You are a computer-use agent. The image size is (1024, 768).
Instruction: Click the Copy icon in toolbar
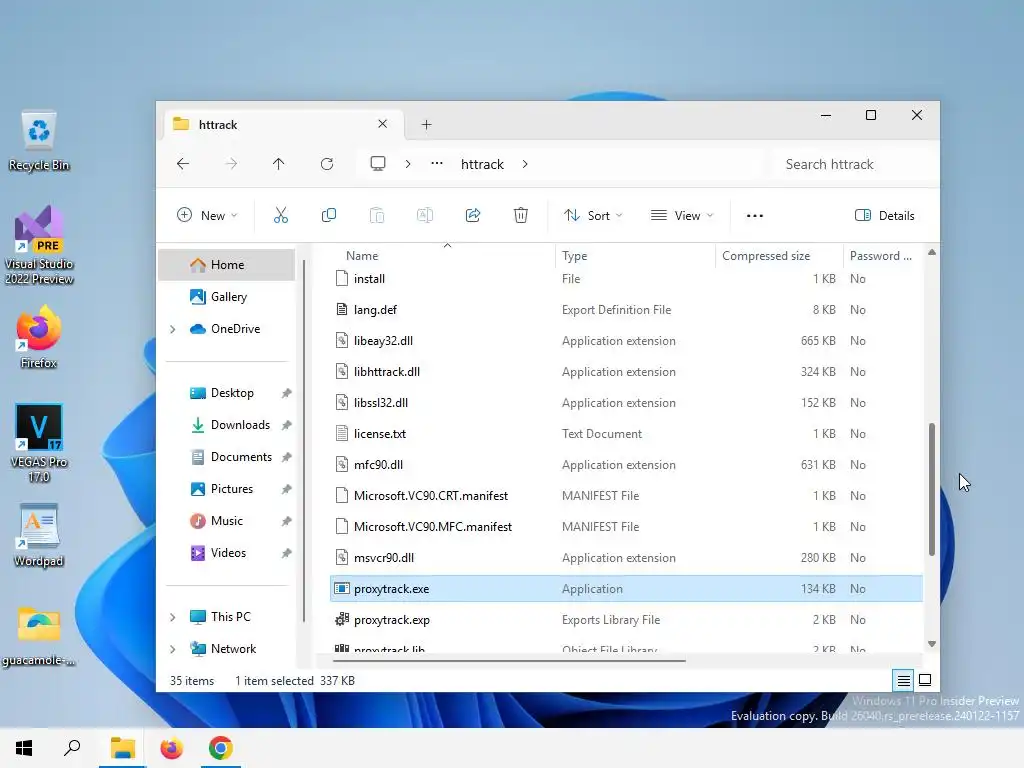(x=329, y=216)
